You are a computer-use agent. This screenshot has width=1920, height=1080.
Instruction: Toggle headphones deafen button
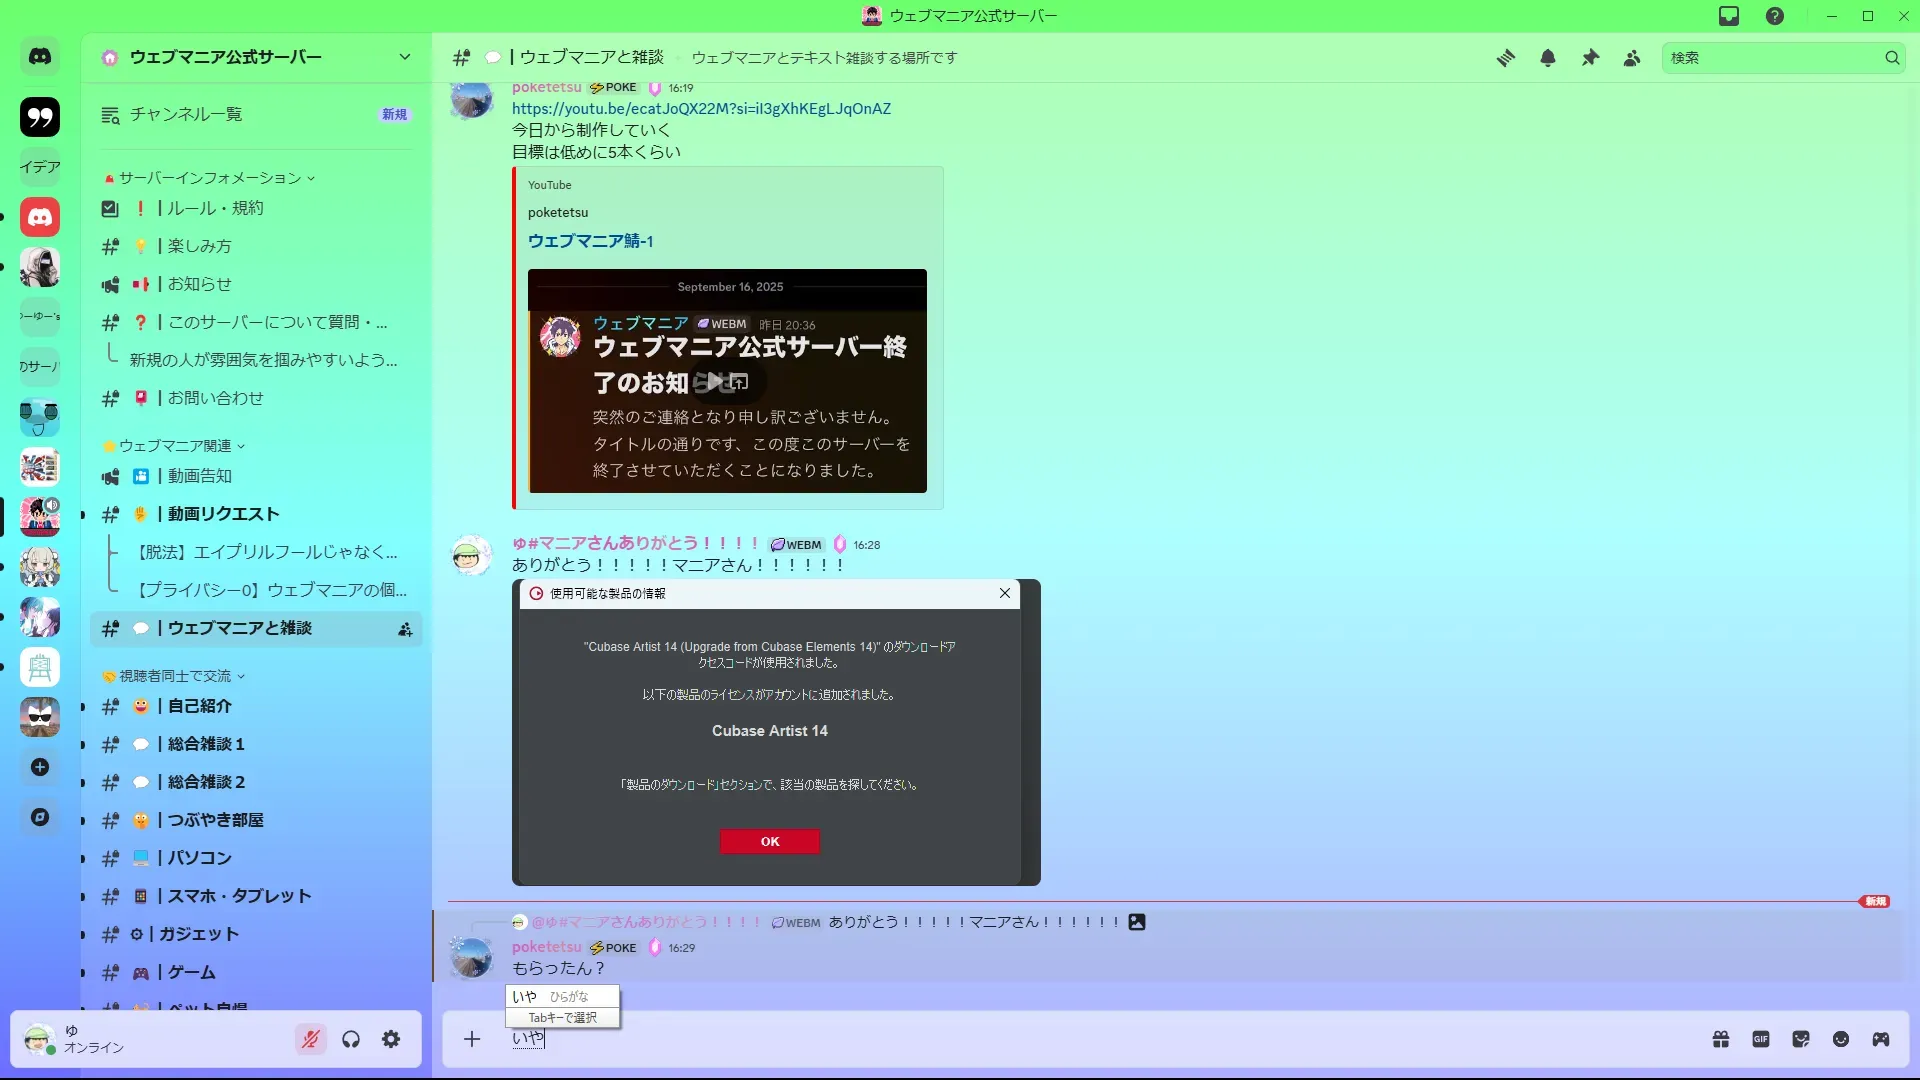point(351,1040)
